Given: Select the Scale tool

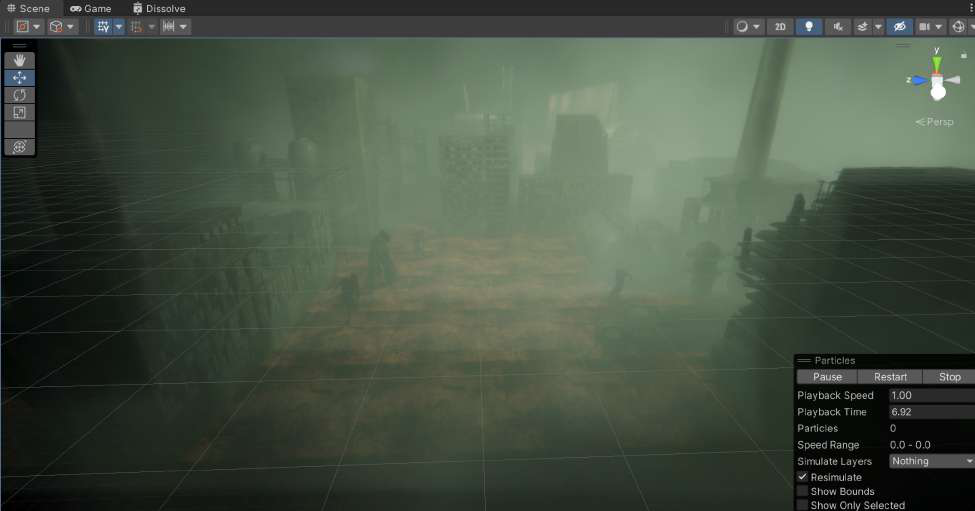Looking at the screenshot, I should 19,113.
